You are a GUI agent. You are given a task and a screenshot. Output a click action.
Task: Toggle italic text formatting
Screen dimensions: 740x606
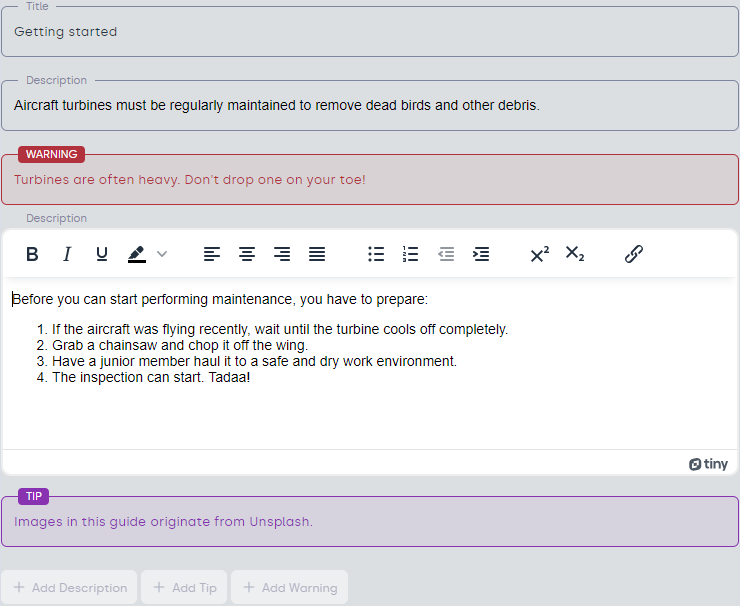coord(67,254)
